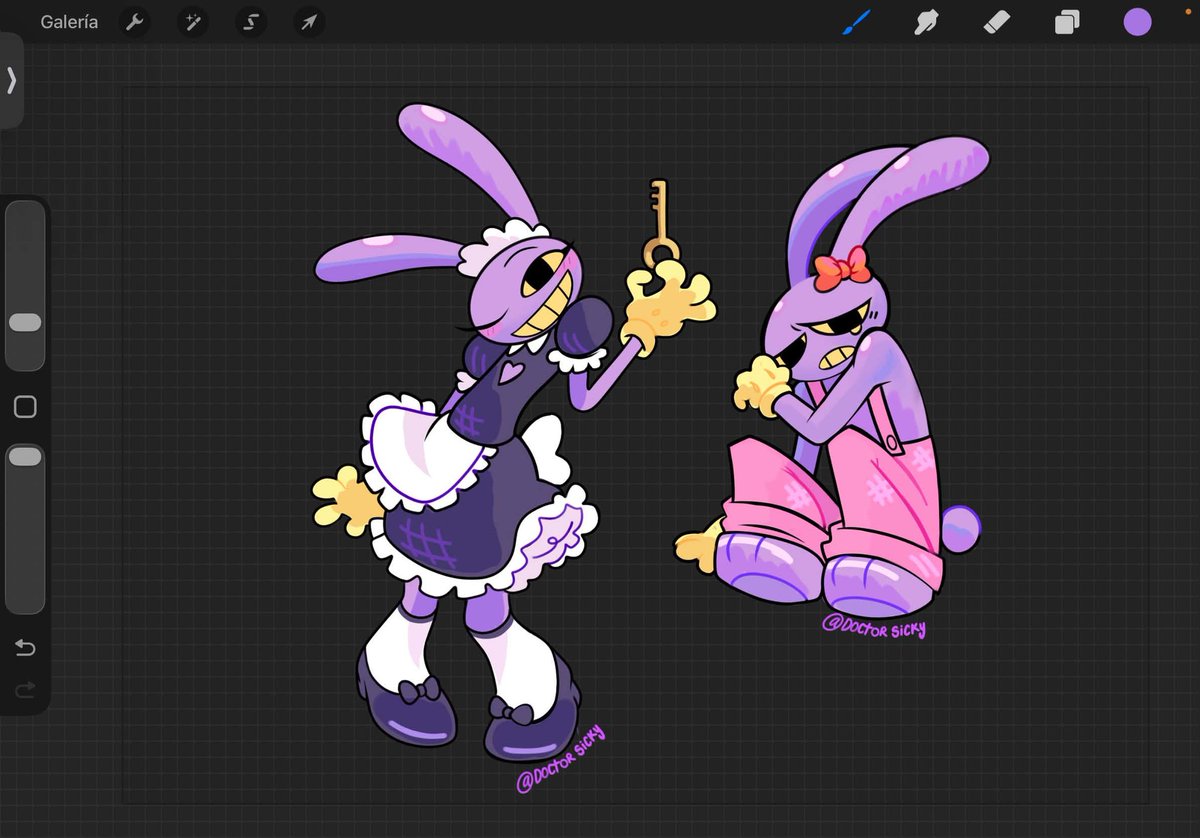Select the Smudge tool
Image resolution: width=1200 pixels, height=838 pixels.
click(926, 22)
